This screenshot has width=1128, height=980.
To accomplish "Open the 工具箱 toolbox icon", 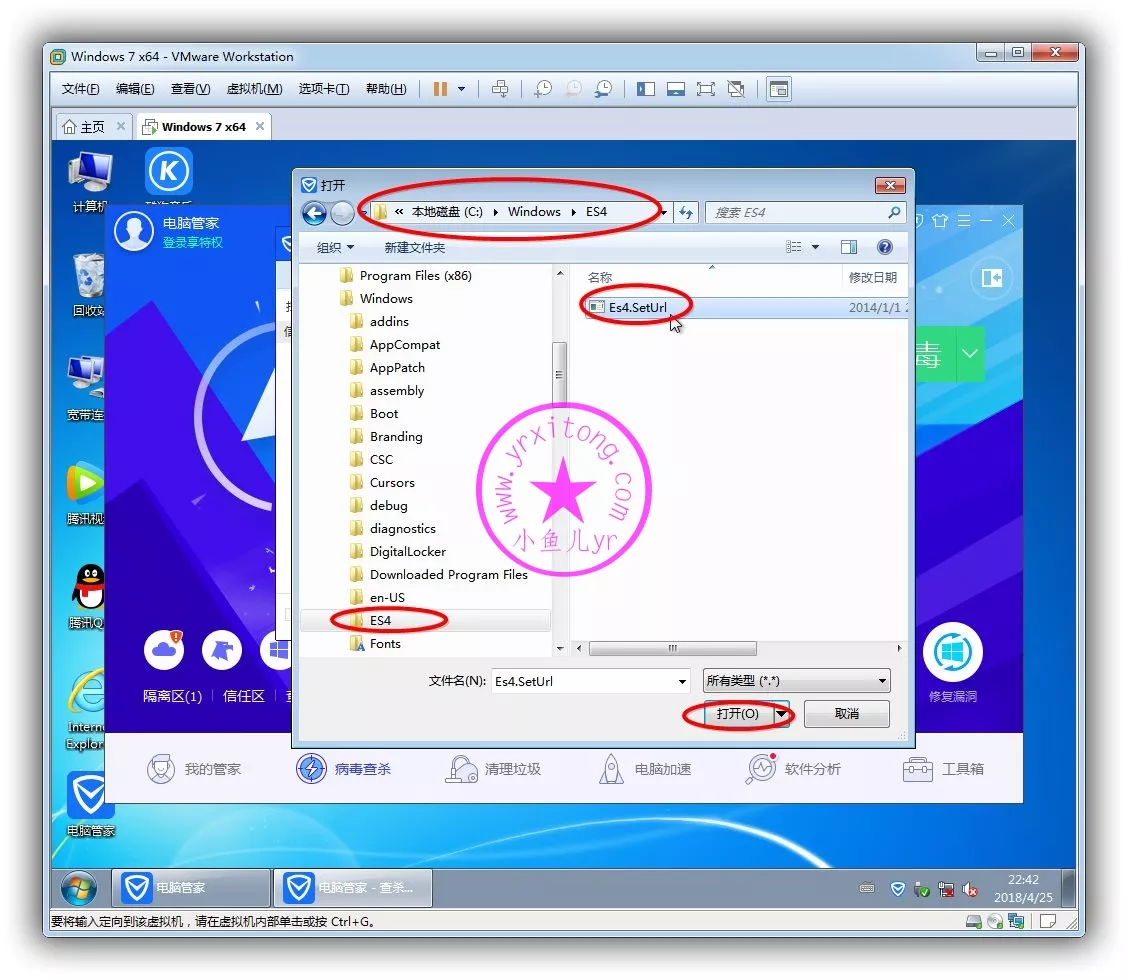I will (917, 769).
